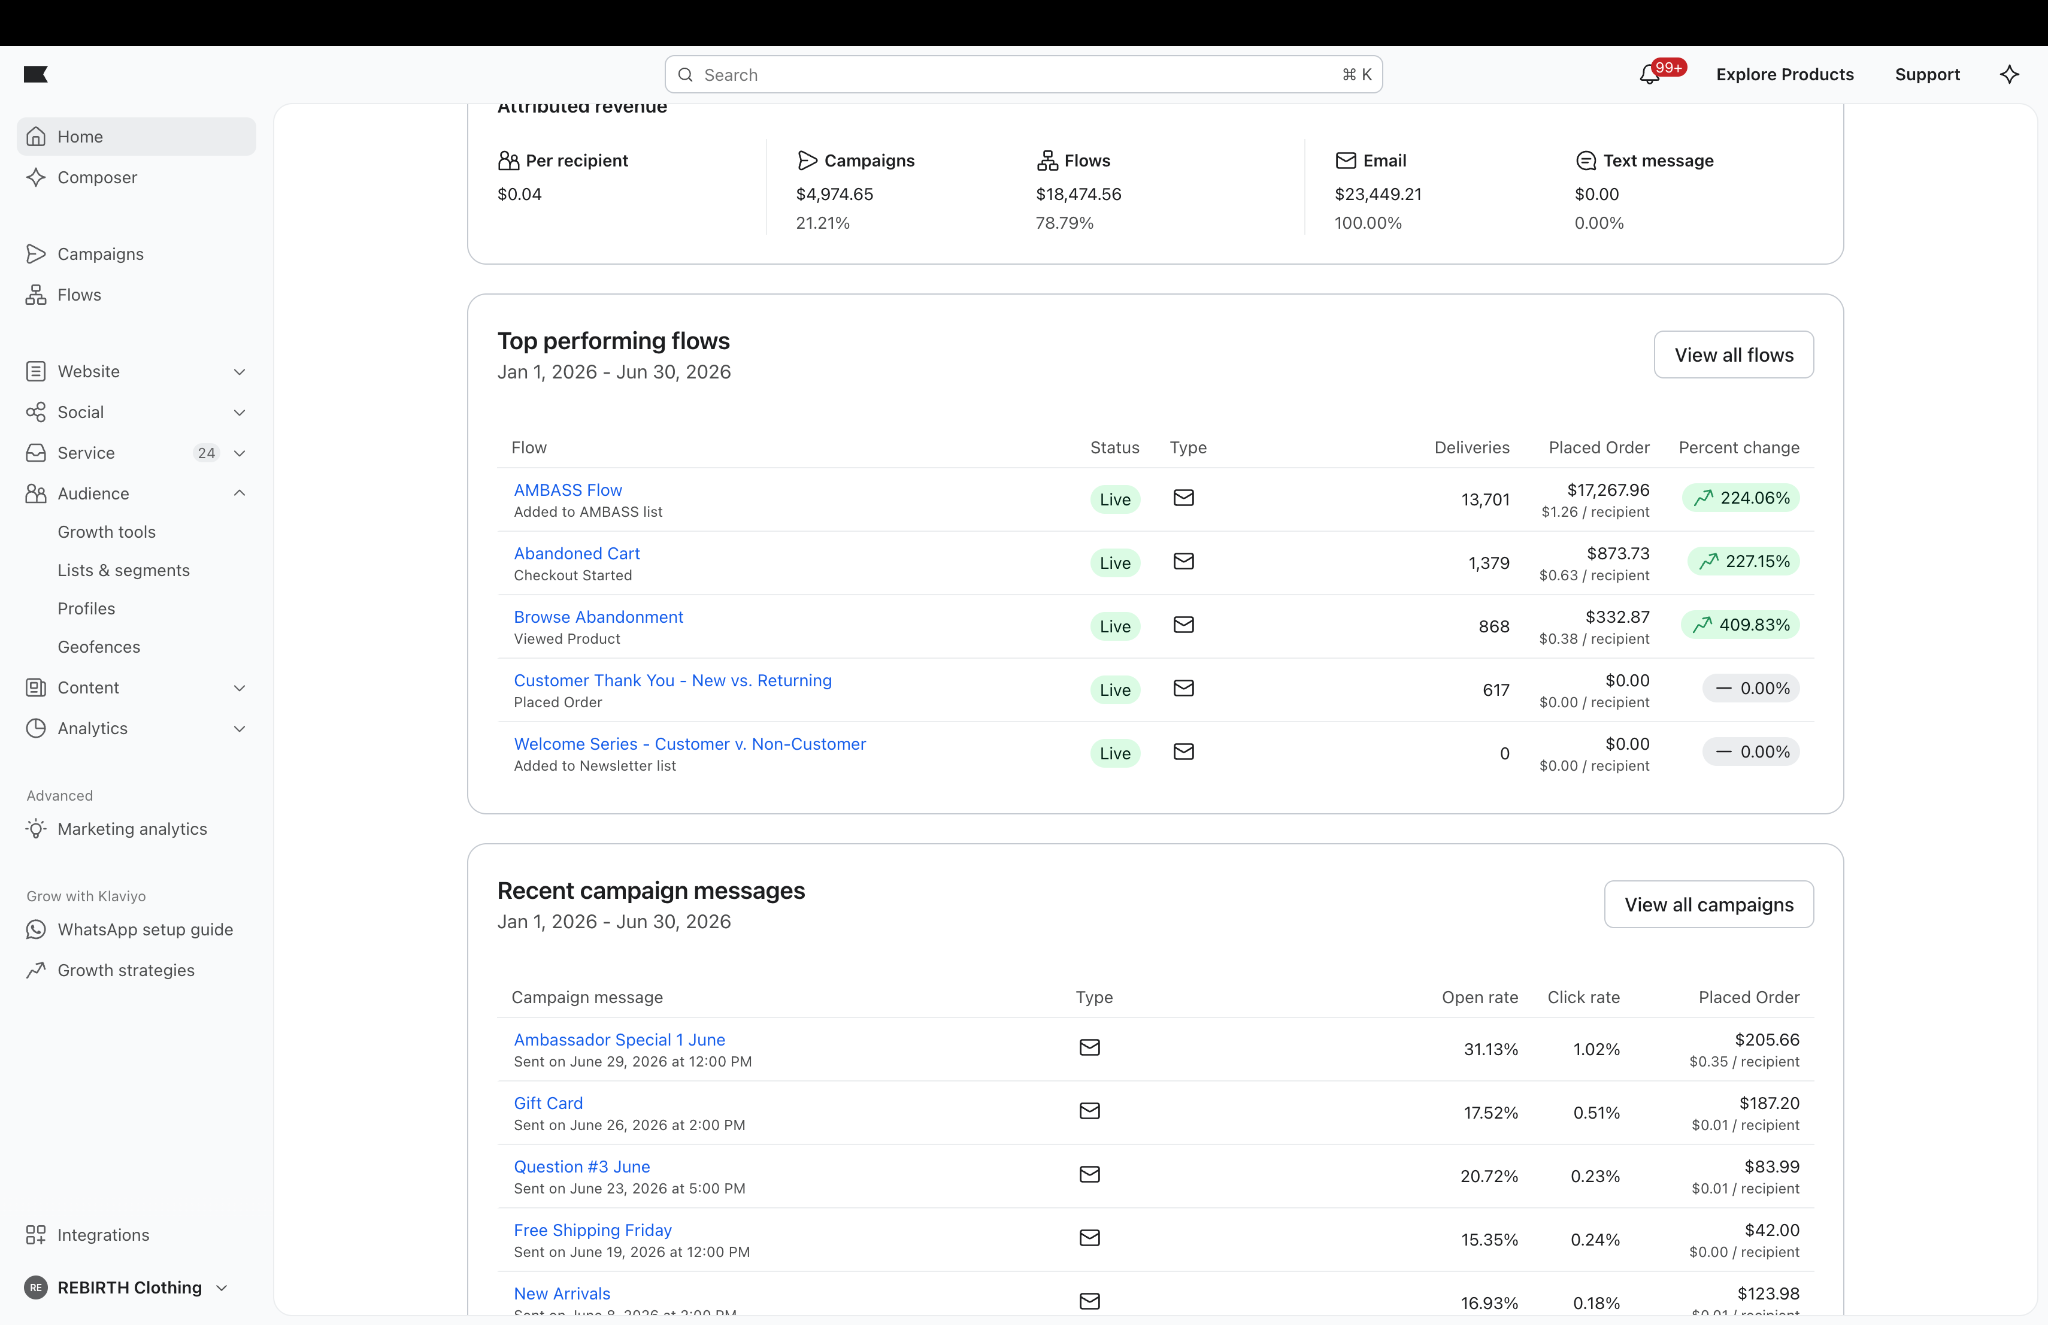Click the Service inbox icon

tap(36, 453)
